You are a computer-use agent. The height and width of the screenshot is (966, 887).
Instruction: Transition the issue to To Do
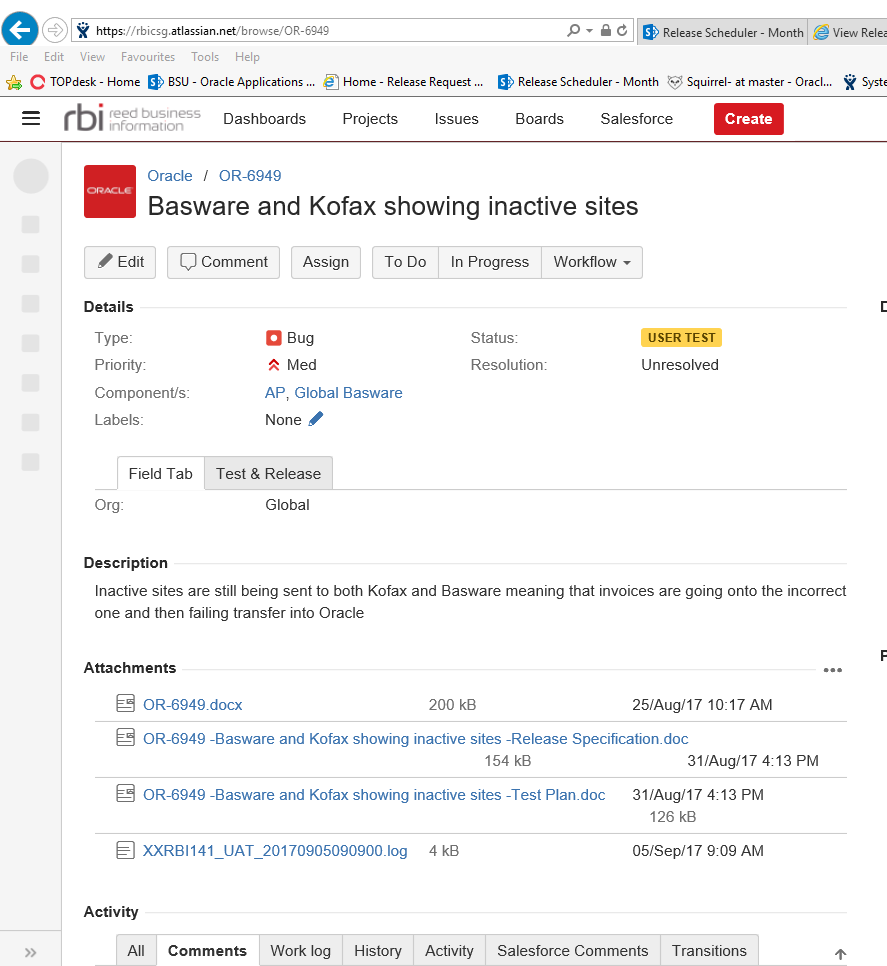(x=405, y=262)
